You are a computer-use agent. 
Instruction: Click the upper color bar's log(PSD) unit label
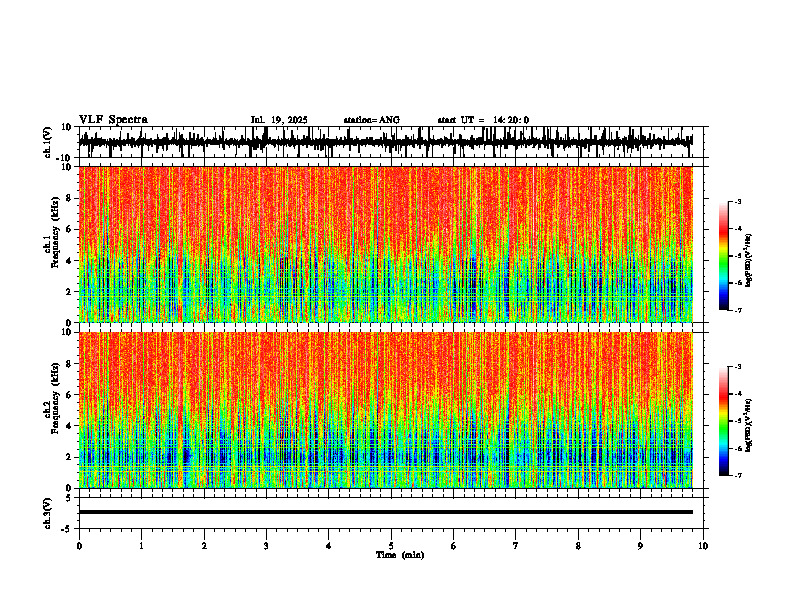749,260
